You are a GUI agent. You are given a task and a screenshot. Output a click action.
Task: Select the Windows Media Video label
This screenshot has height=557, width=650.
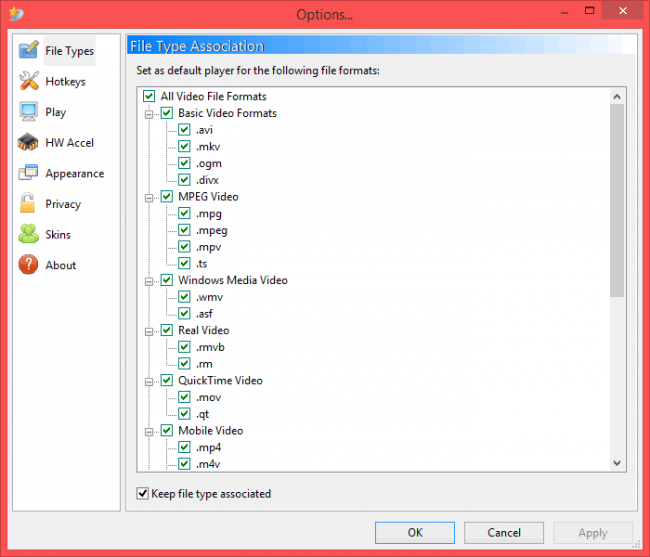pyautogui.click(x=233, y=280)
